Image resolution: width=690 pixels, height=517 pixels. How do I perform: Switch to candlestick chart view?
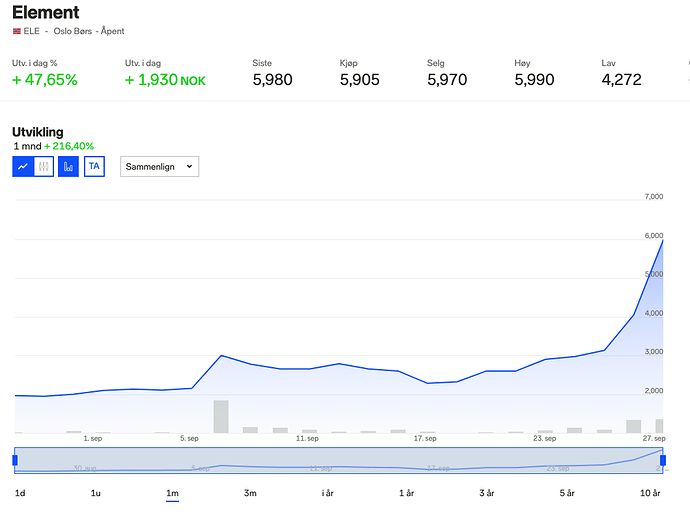[44, 166]
